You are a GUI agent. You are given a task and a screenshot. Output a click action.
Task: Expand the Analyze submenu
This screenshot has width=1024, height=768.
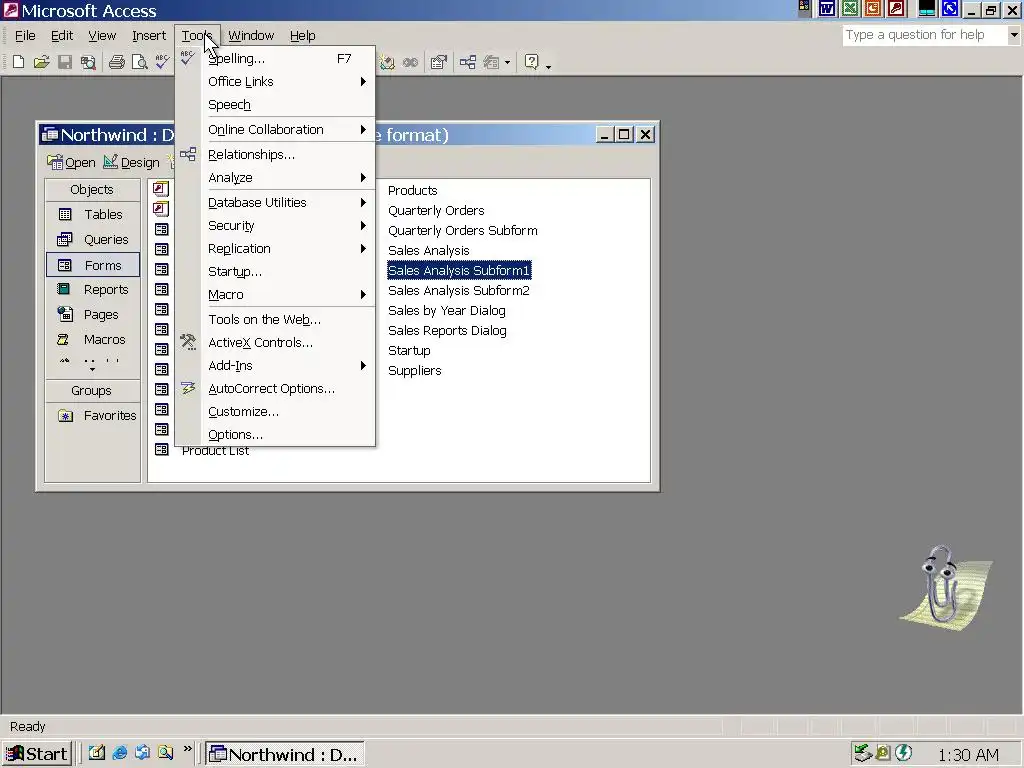275,178
